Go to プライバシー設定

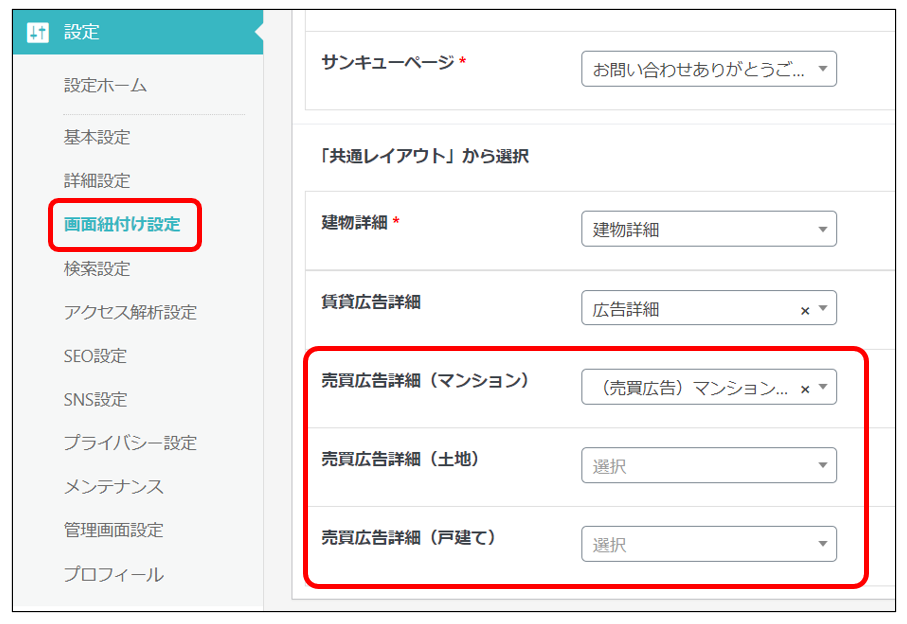[130, 443]
